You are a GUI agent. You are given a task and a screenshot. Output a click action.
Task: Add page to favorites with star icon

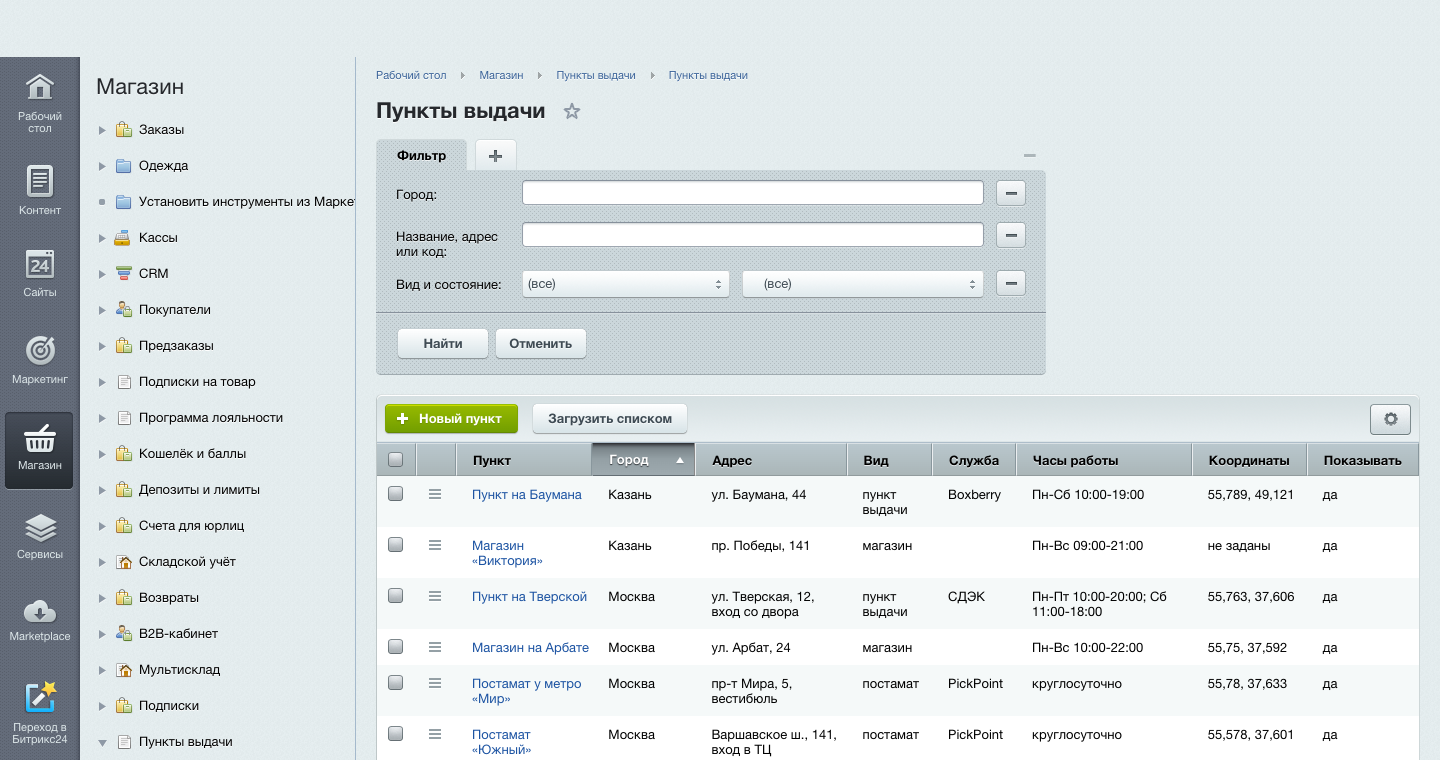point(572,111)
